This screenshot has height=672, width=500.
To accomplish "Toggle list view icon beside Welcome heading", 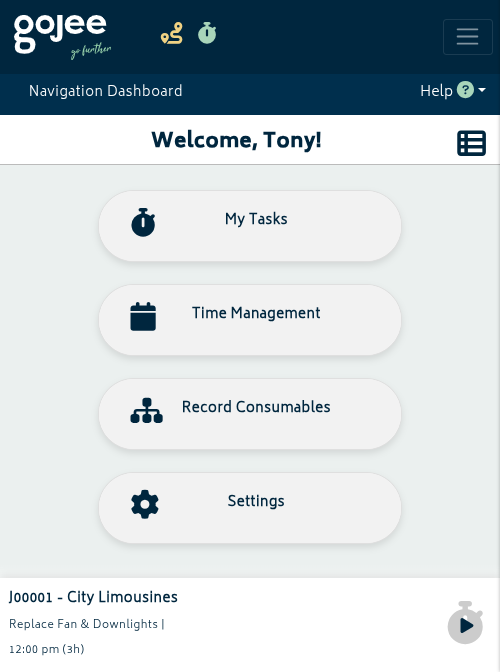I will 471,143.
